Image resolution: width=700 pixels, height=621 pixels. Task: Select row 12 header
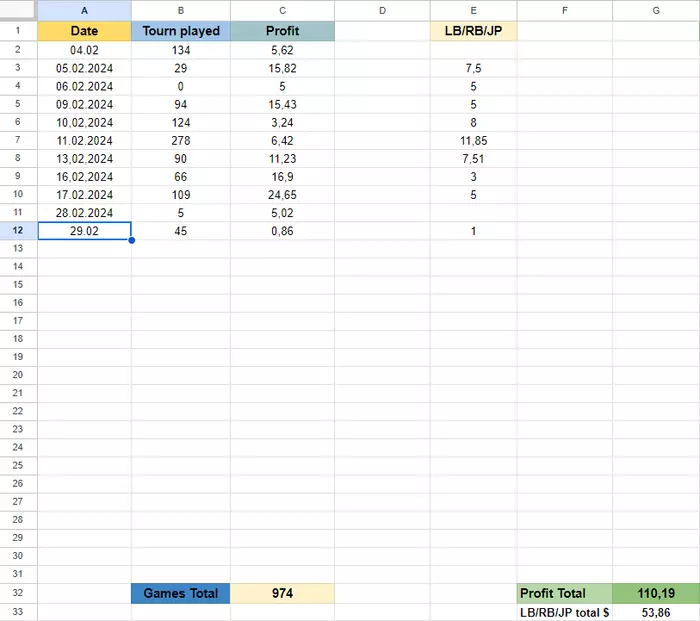[18, 230]
